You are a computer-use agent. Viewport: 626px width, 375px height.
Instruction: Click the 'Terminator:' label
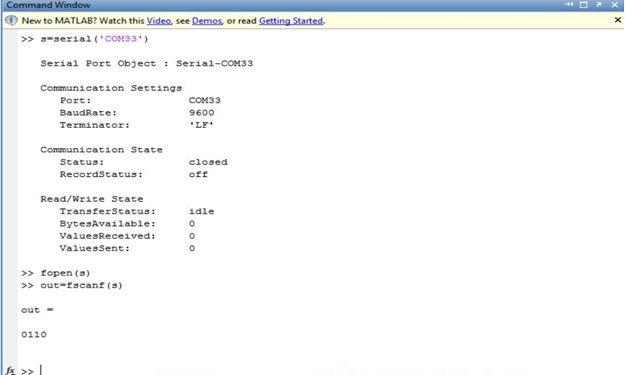(x=95, y=125)
